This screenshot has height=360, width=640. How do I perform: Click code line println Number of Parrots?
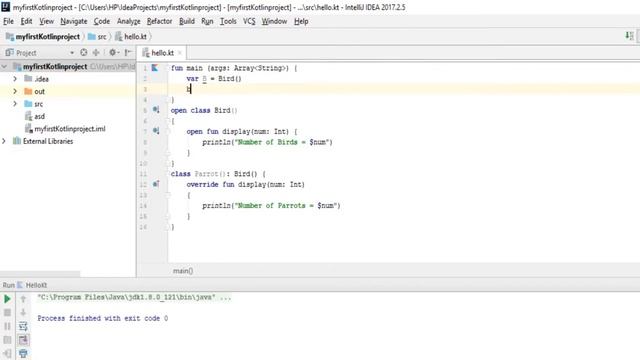(x=271, y=205)
